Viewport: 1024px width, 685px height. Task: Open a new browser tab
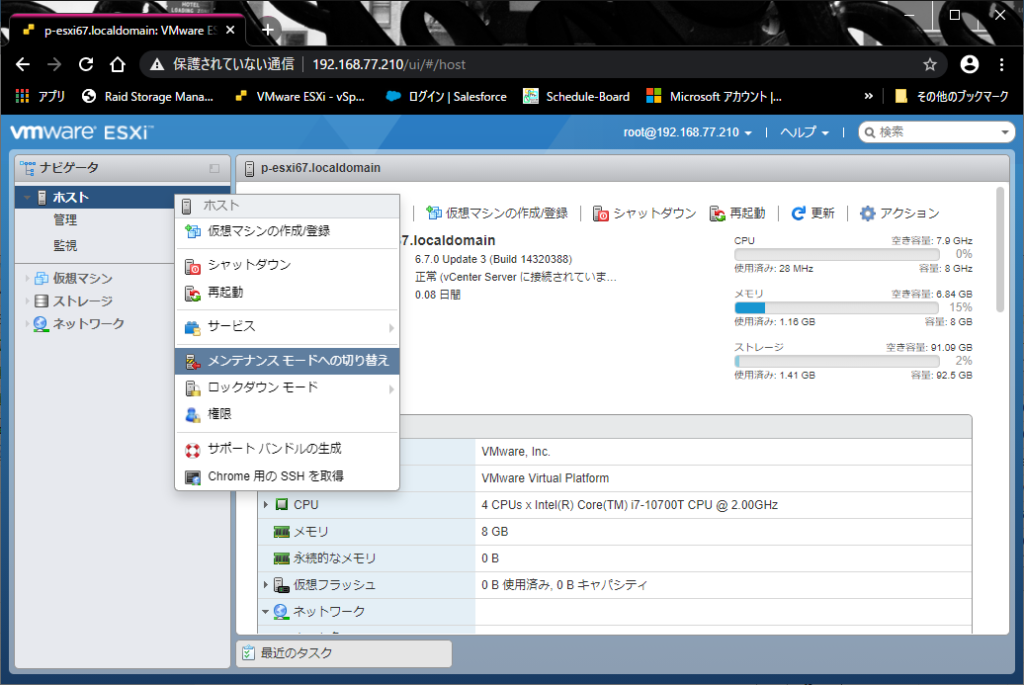pyautogui.click(x=268, y=30)
